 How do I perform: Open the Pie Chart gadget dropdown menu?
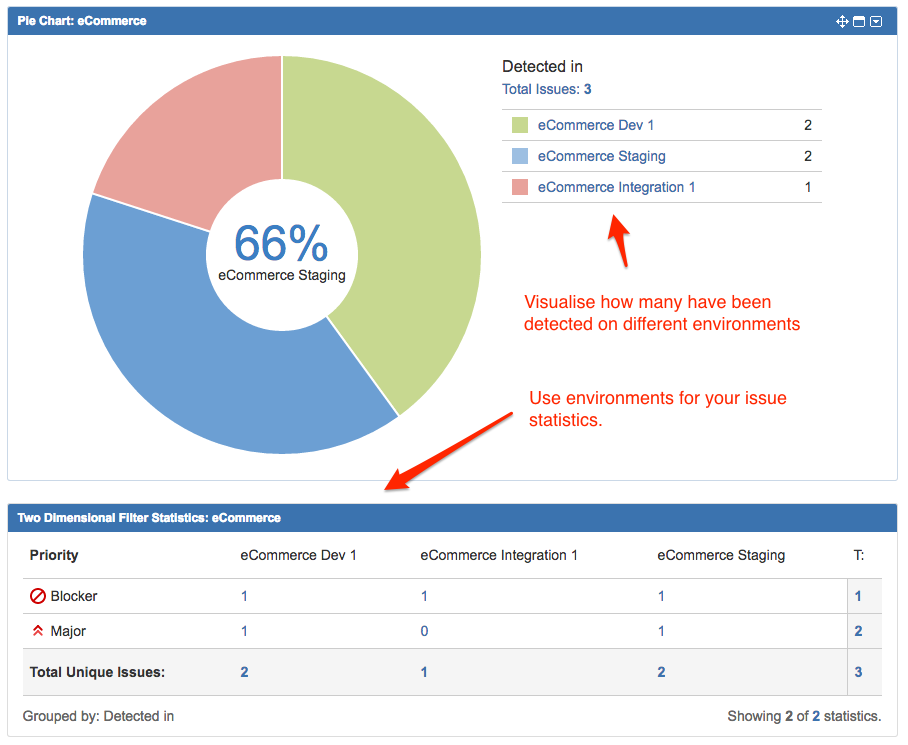(876, 21)
